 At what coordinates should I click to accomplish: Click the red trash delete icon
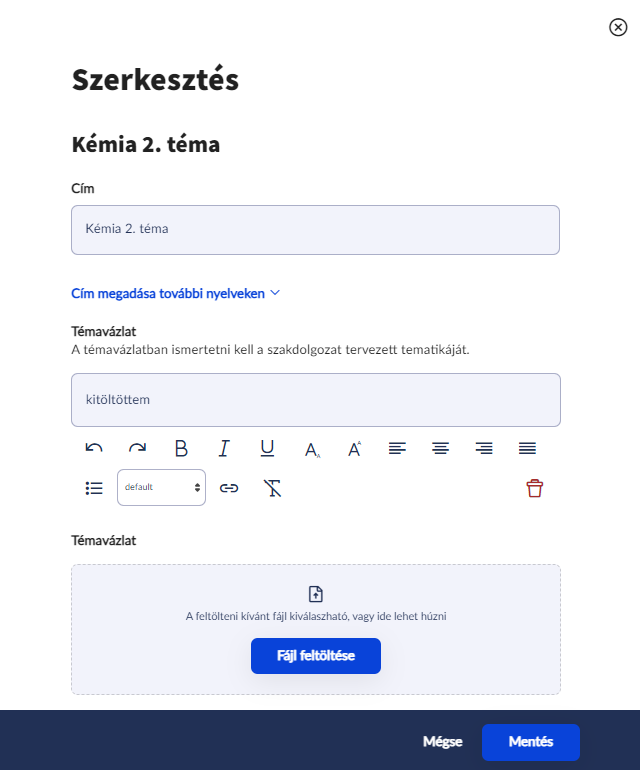tap(535, 488)
